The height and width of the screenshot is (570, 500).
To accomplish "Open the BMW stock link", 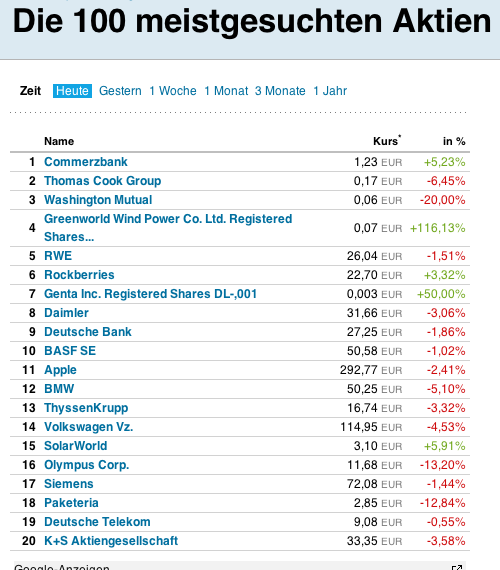I will pyautogui.click(x=59, y=389).
